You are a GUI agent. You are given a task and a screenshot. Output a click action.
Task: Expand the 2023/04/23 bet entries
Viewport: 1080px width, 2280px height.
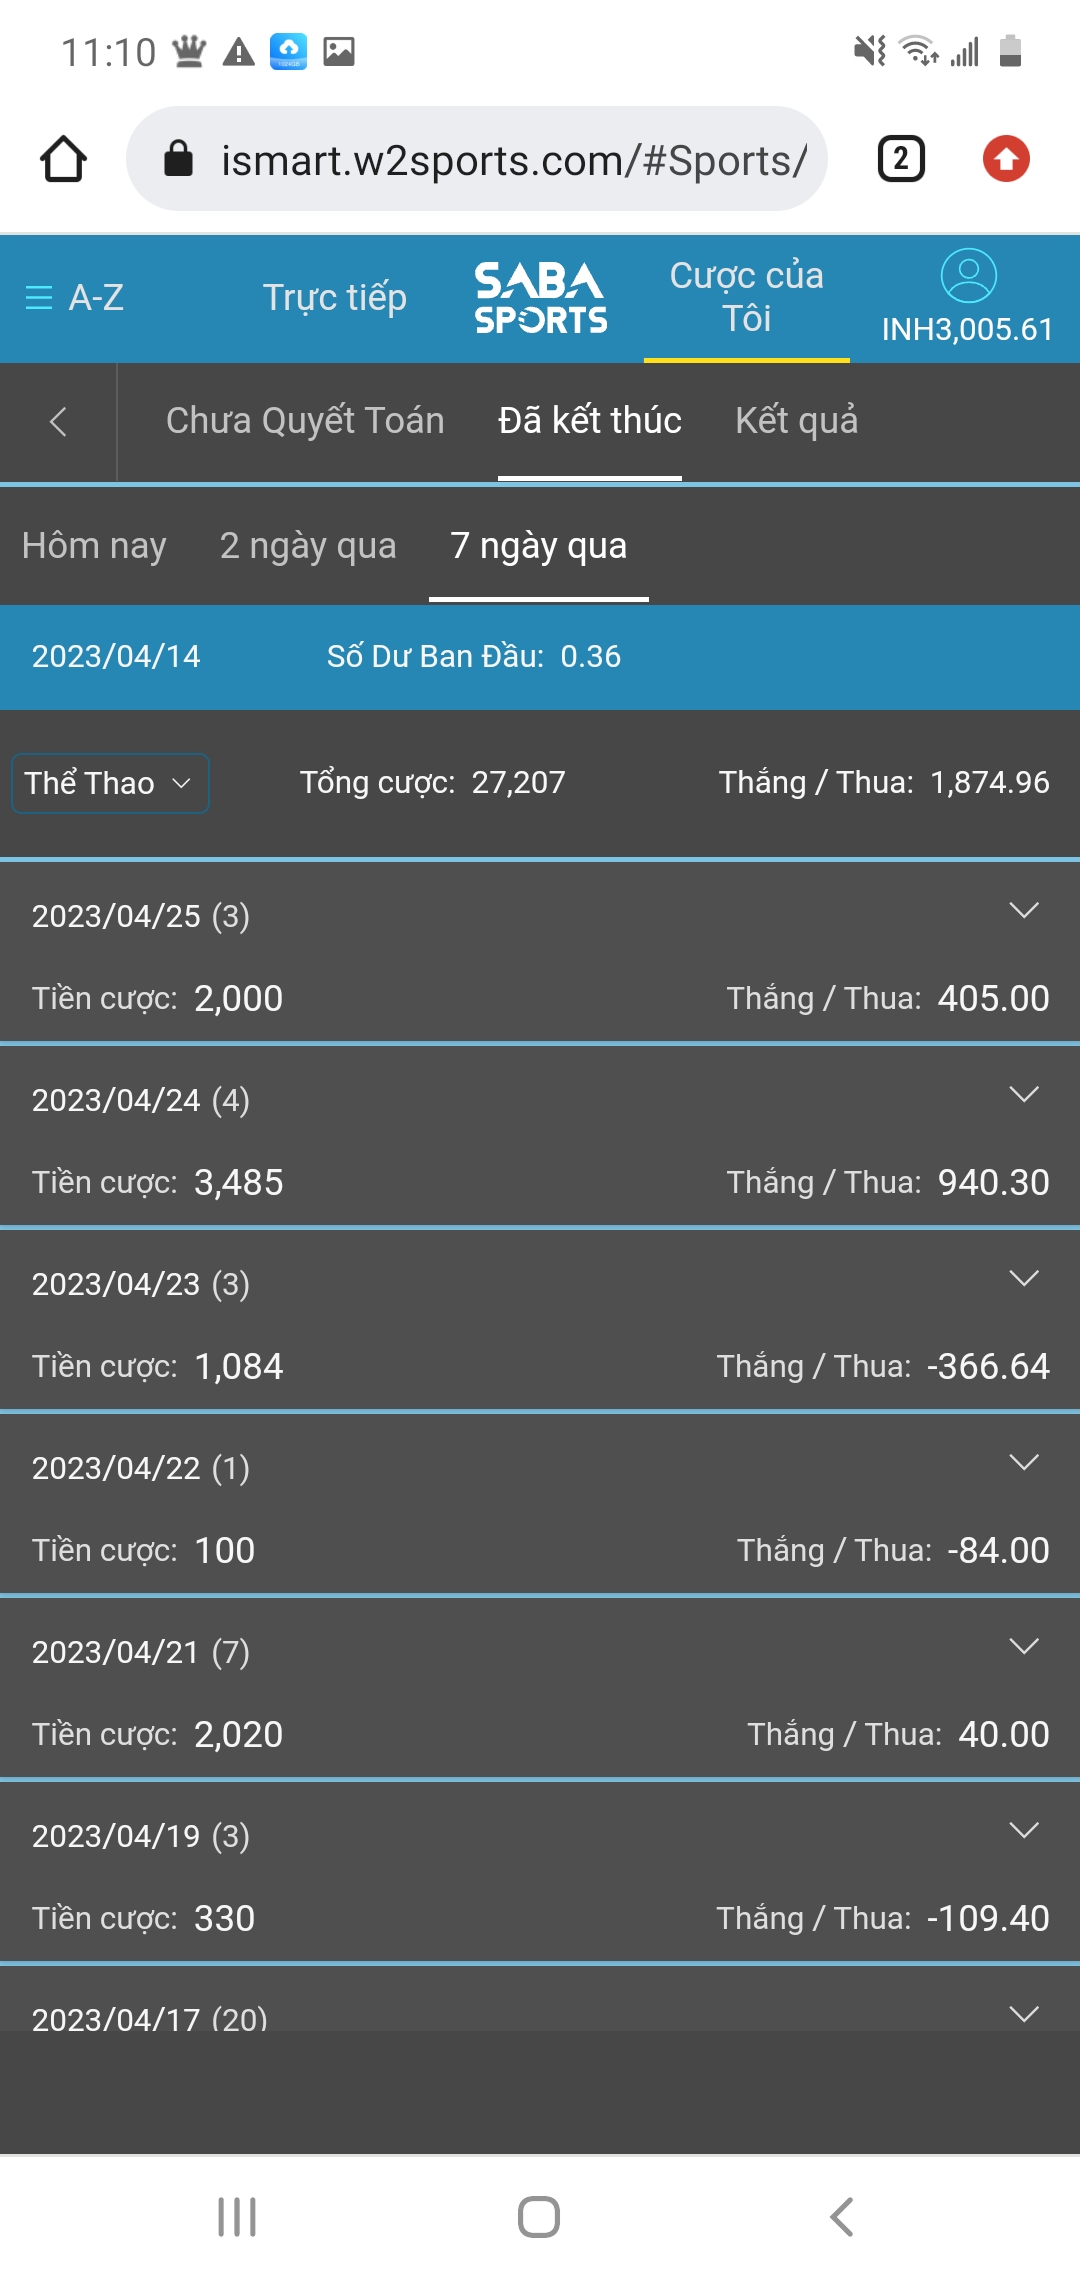[x=1024, y=1278]
